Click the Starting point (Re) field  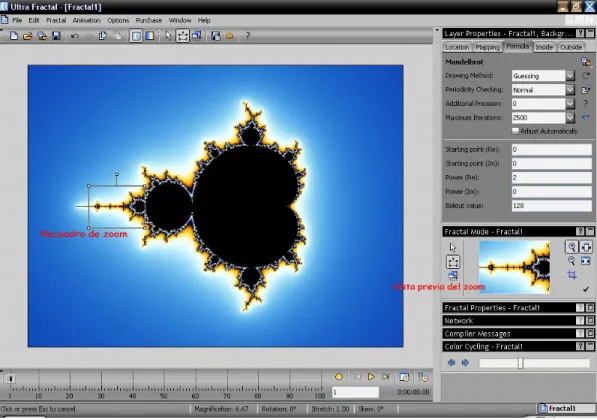point(551,150)
